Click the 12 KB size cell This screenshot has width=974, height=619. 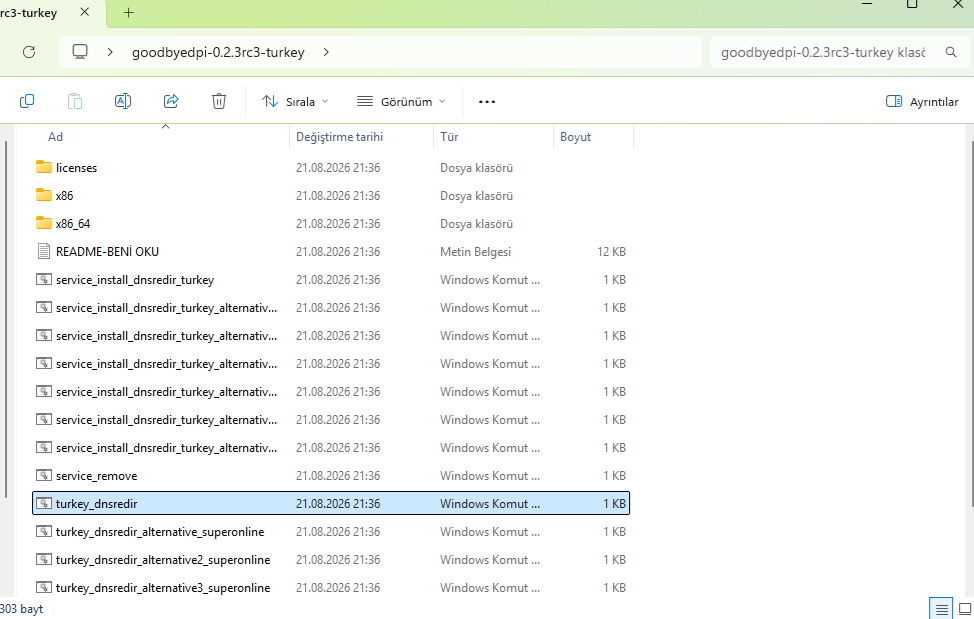coord(611,251)
